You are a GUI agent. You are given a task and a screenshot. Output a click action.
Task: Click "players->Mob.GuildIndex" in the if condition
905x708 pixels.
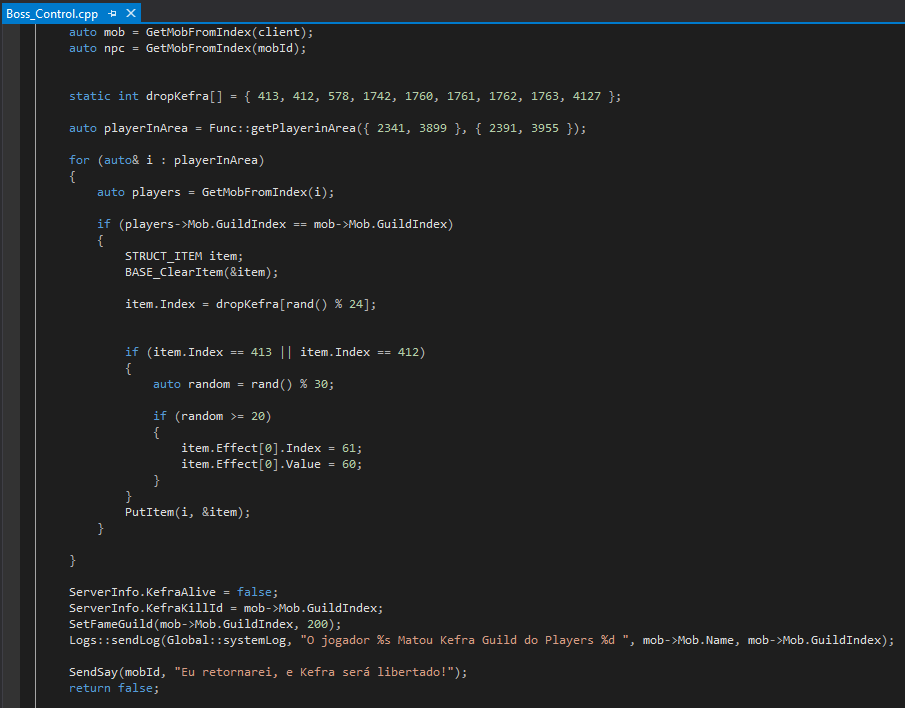(205, 224)
